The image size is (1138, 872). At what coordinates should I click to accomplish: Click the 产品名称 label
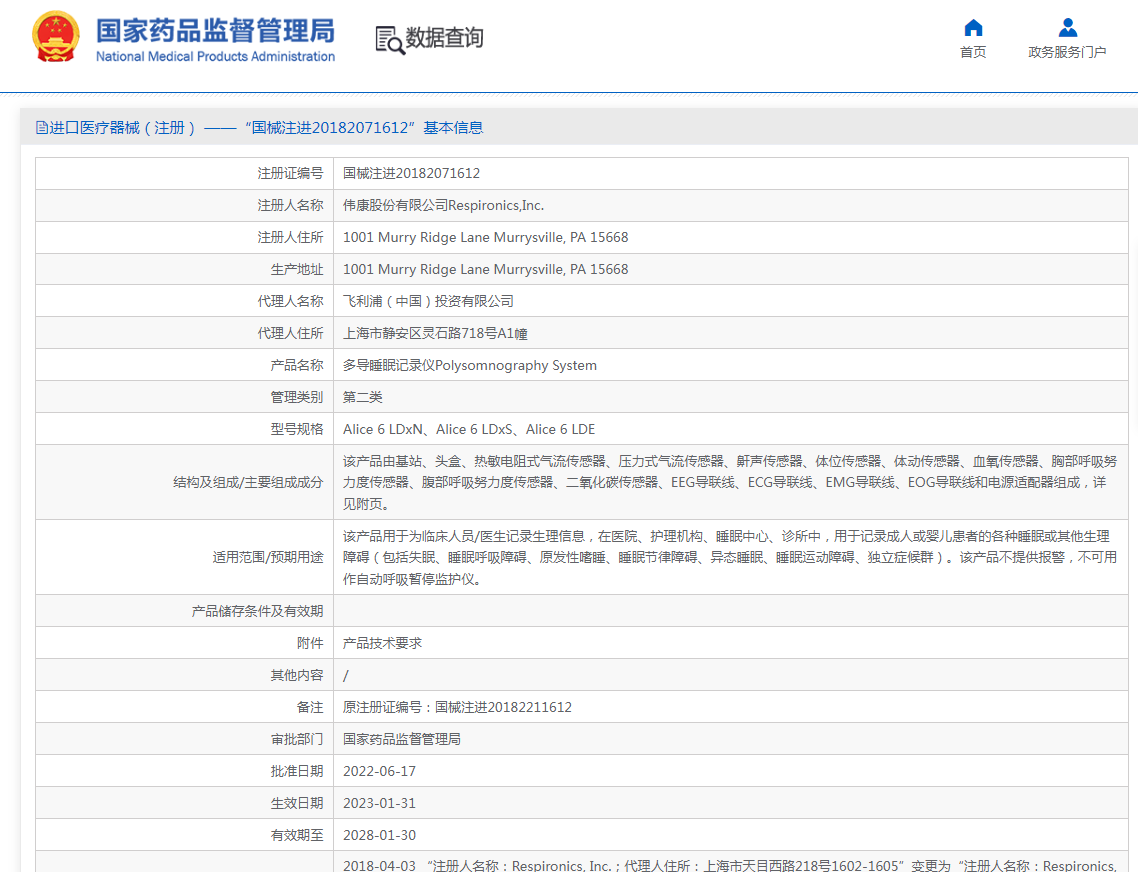(x=297, y=365)
